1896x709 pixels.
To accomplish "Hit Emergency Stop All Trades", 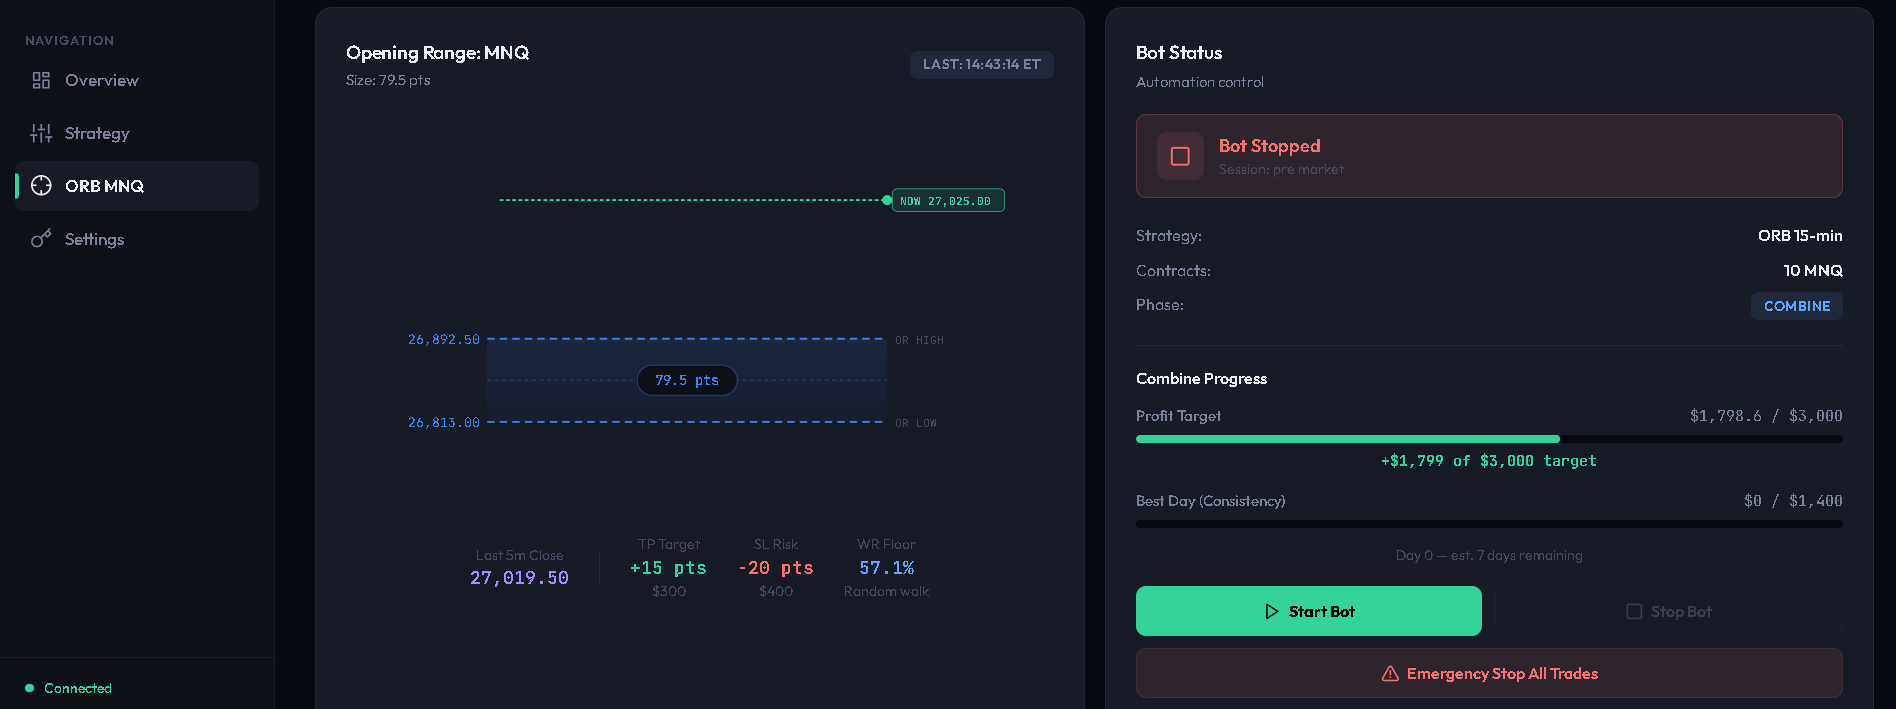I will [1489, 673].
